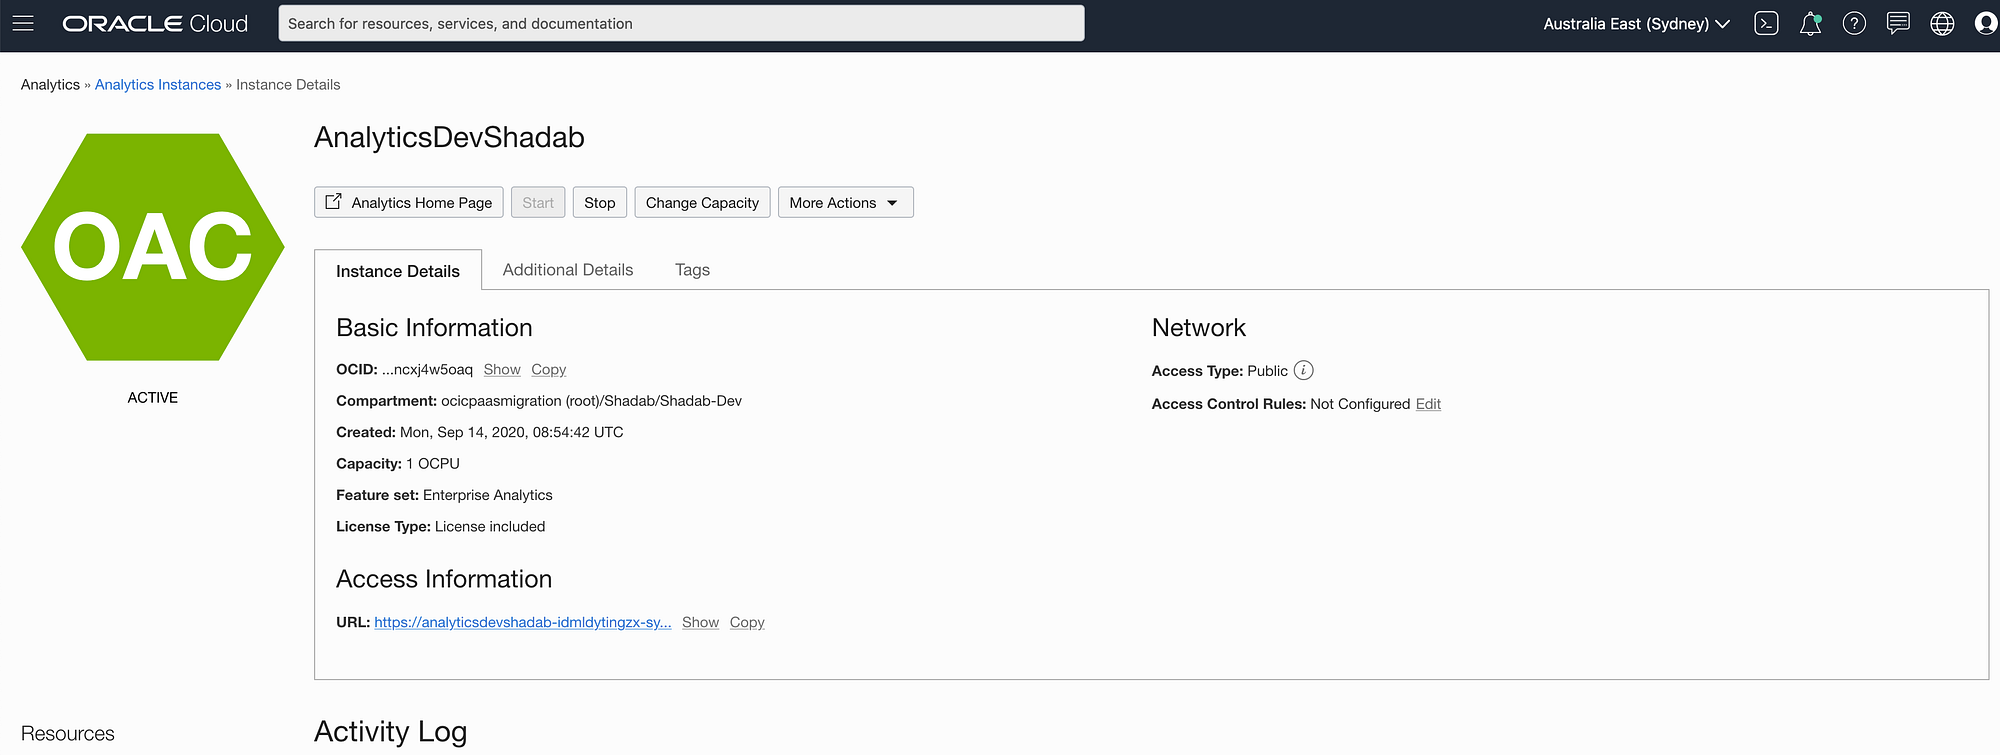Click the Instance Details breadcrumb text
This screenshot has height=755, width=2000.
pyautogui.click(x=288, y=85)
